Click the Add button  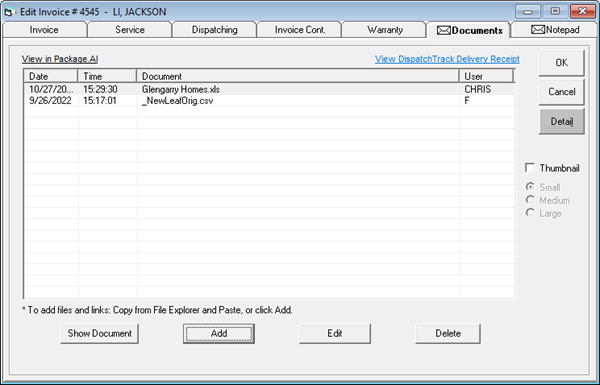219,333
